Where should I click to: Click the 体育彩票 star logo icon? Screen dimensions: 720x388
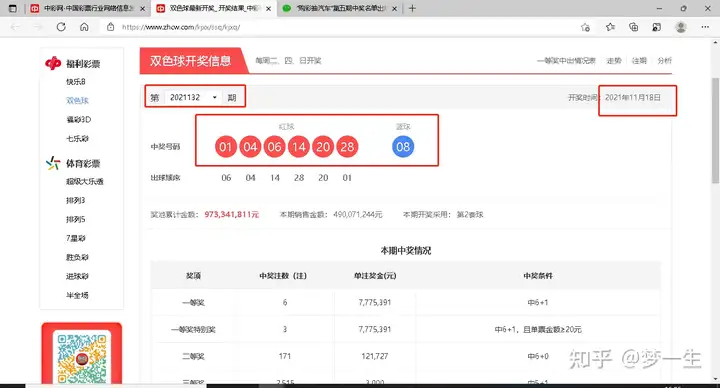tap(53, 163)
